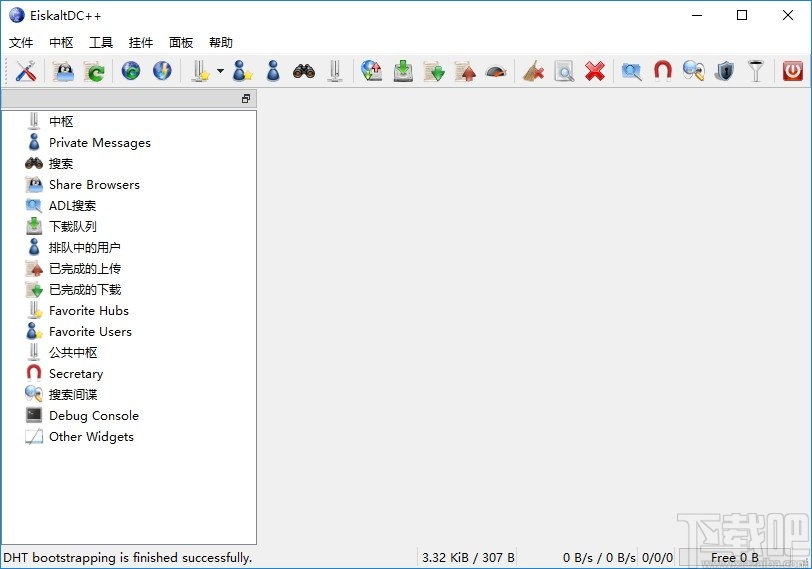812x569 pixels.
Task: Open search via binoculars toolbar icon
Action: 304,71
